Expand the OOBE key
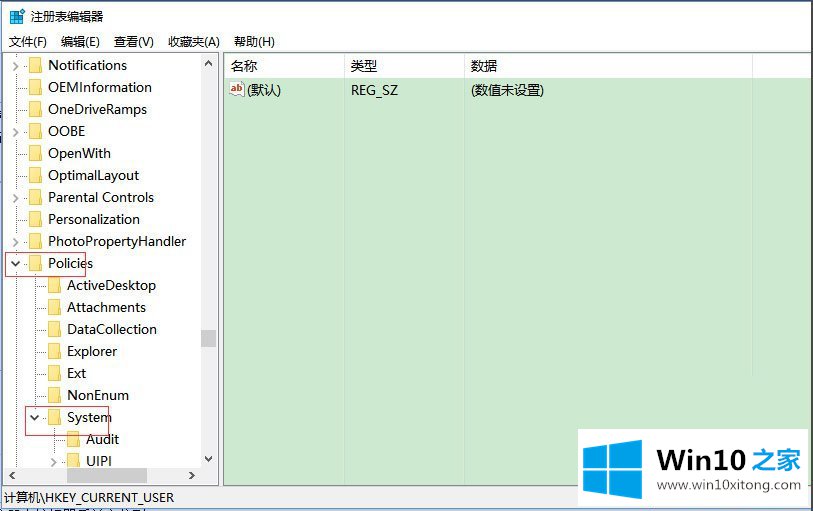Screen dimensions: 813x511 pyautogui.click(x=15, y=132)
